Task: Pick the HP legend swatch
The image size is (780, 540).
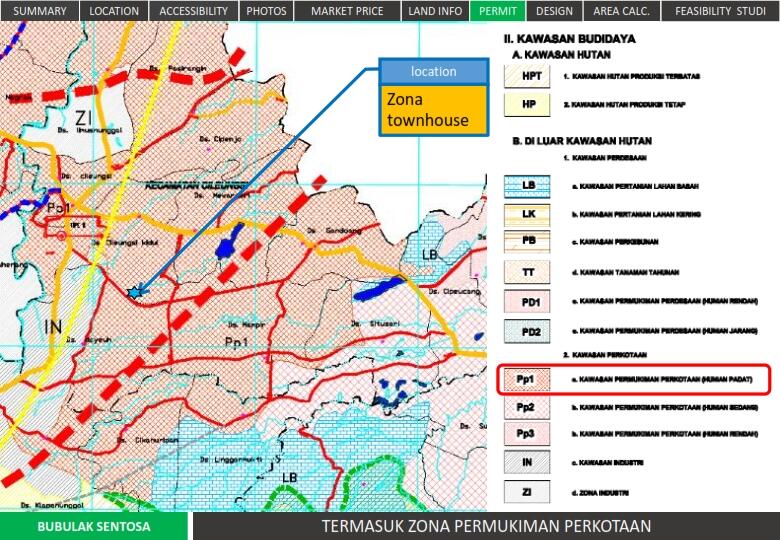Action: tap(527, 105)
